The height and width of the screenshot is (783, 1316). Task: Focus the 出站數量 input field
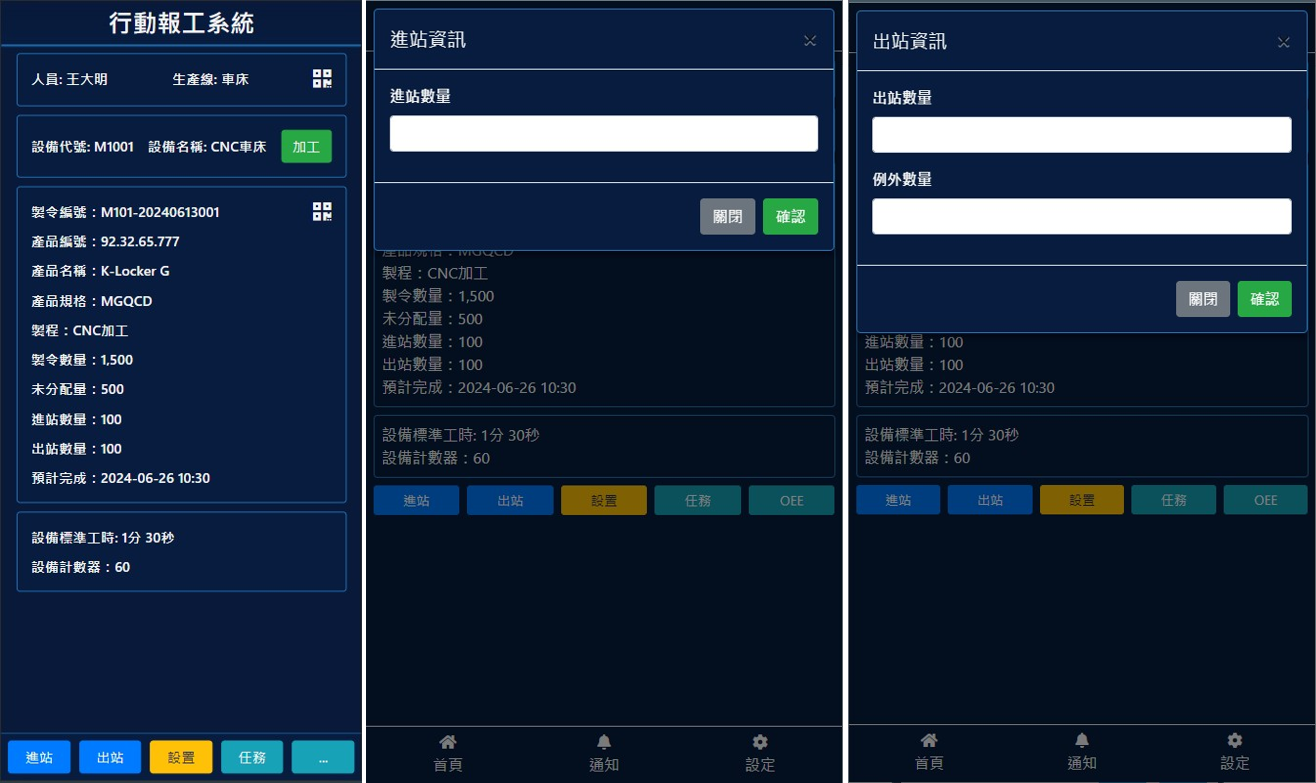[1082, 135]
